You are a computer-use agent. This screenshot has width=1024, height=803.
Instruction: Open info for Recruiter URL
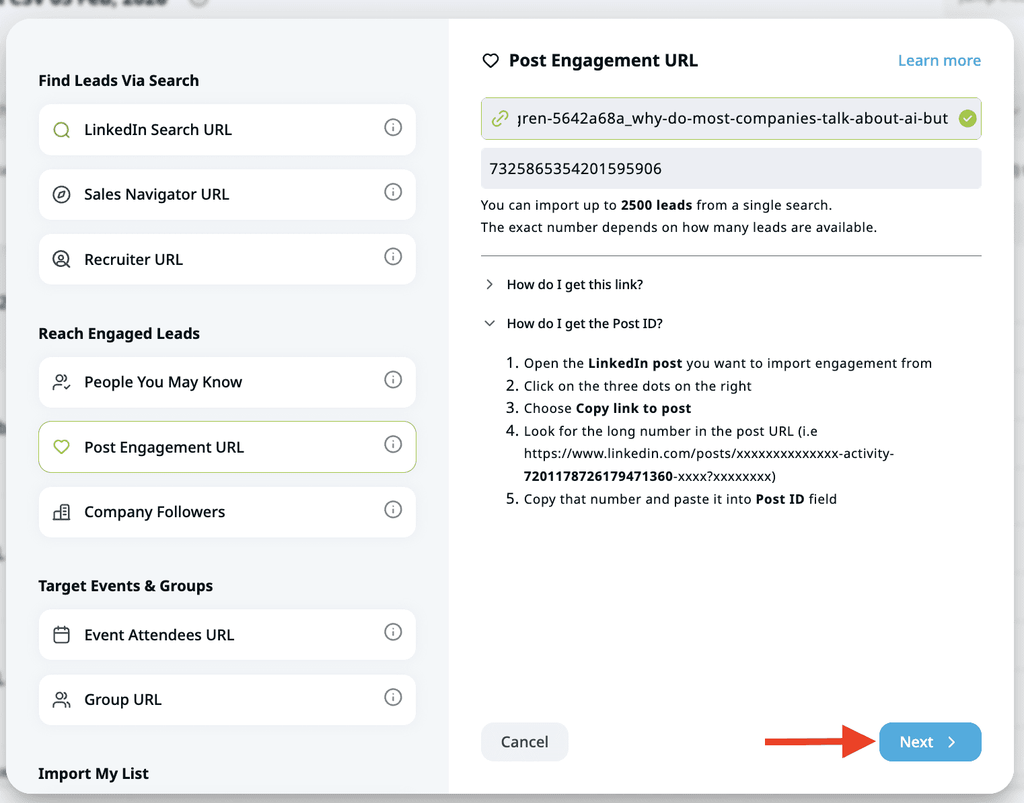tap(392, 257)
